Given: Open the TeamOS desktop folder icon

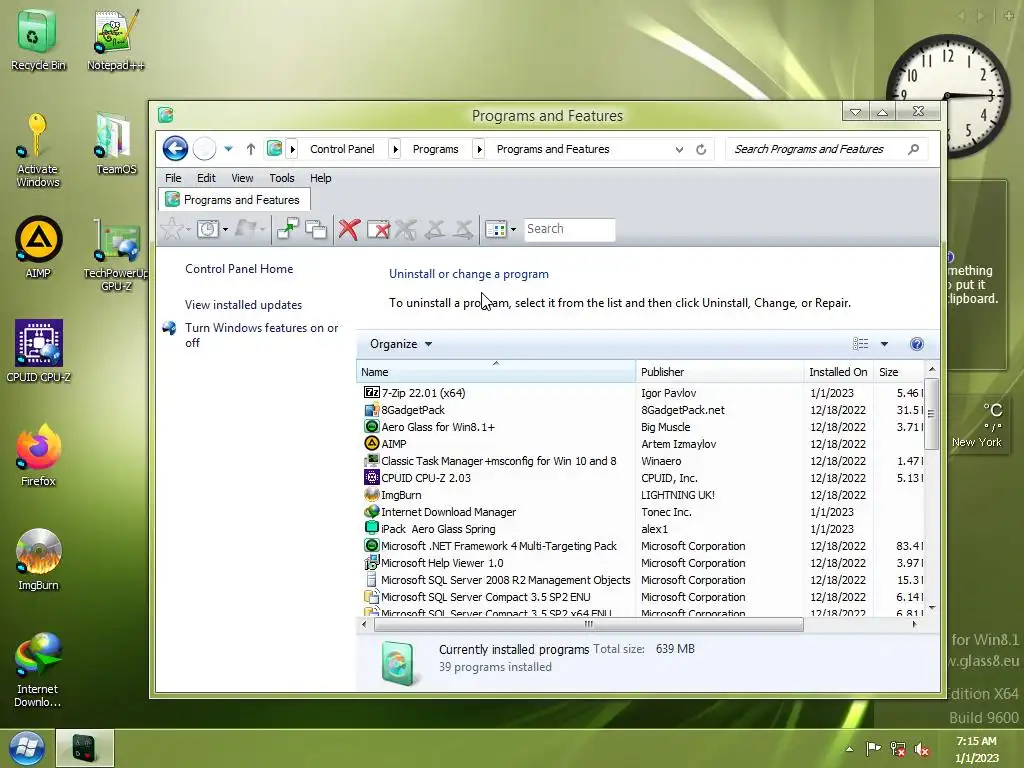Looking at the screenshot, I should (116, 144).
